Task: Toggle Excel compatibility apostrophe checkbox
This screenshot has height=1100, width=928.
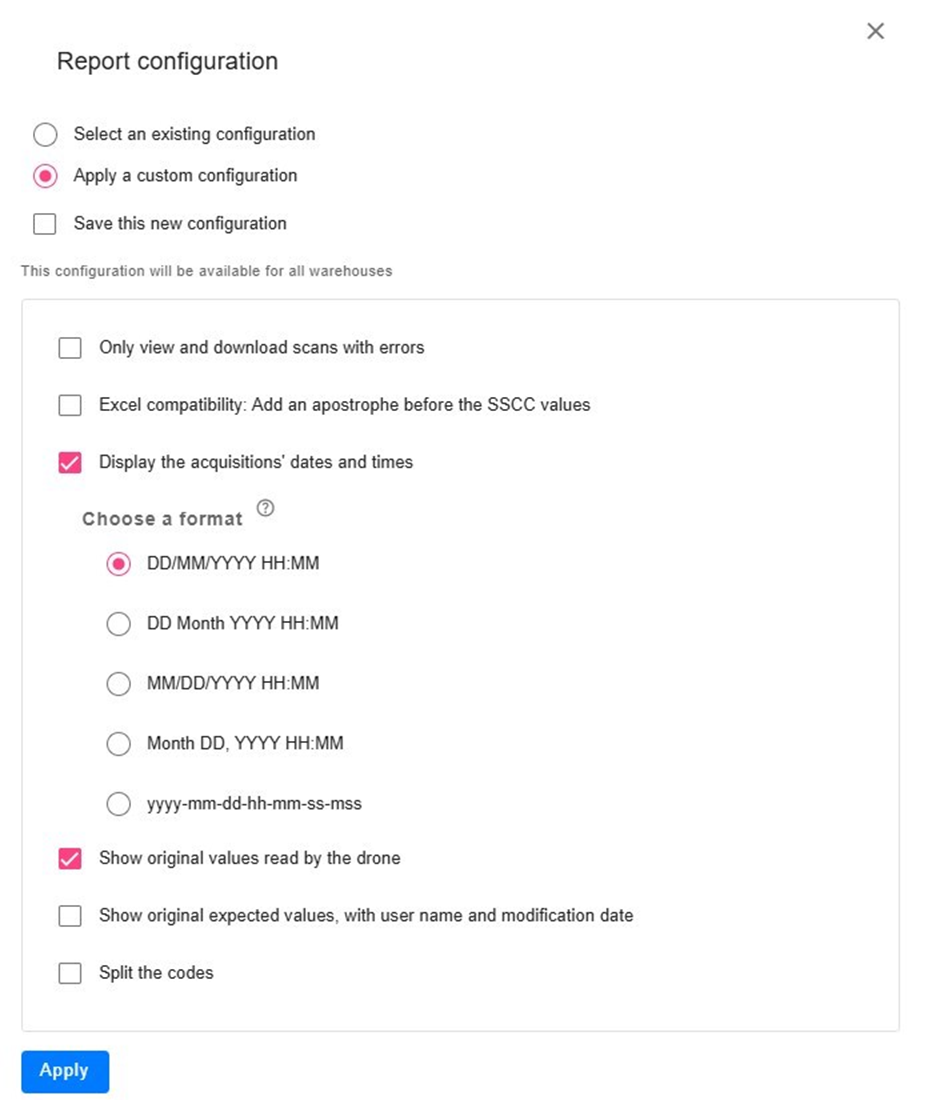Action: pos(70,405)
